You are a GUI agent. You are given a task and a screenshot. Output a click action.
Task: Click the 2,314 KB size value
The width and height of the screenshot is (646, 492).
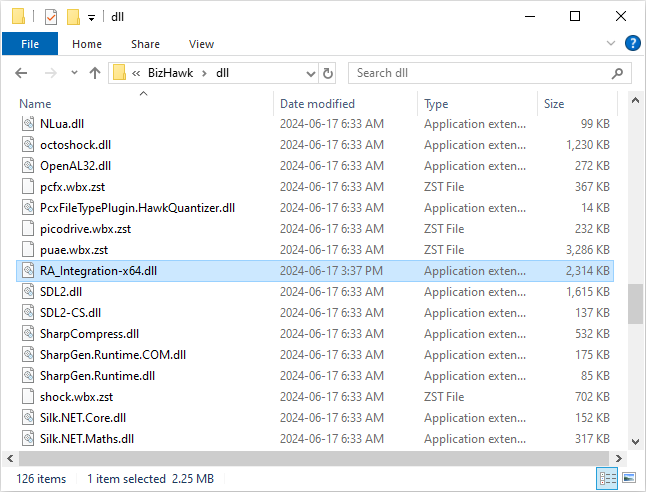pyautogui.click(x=587, y=271)
